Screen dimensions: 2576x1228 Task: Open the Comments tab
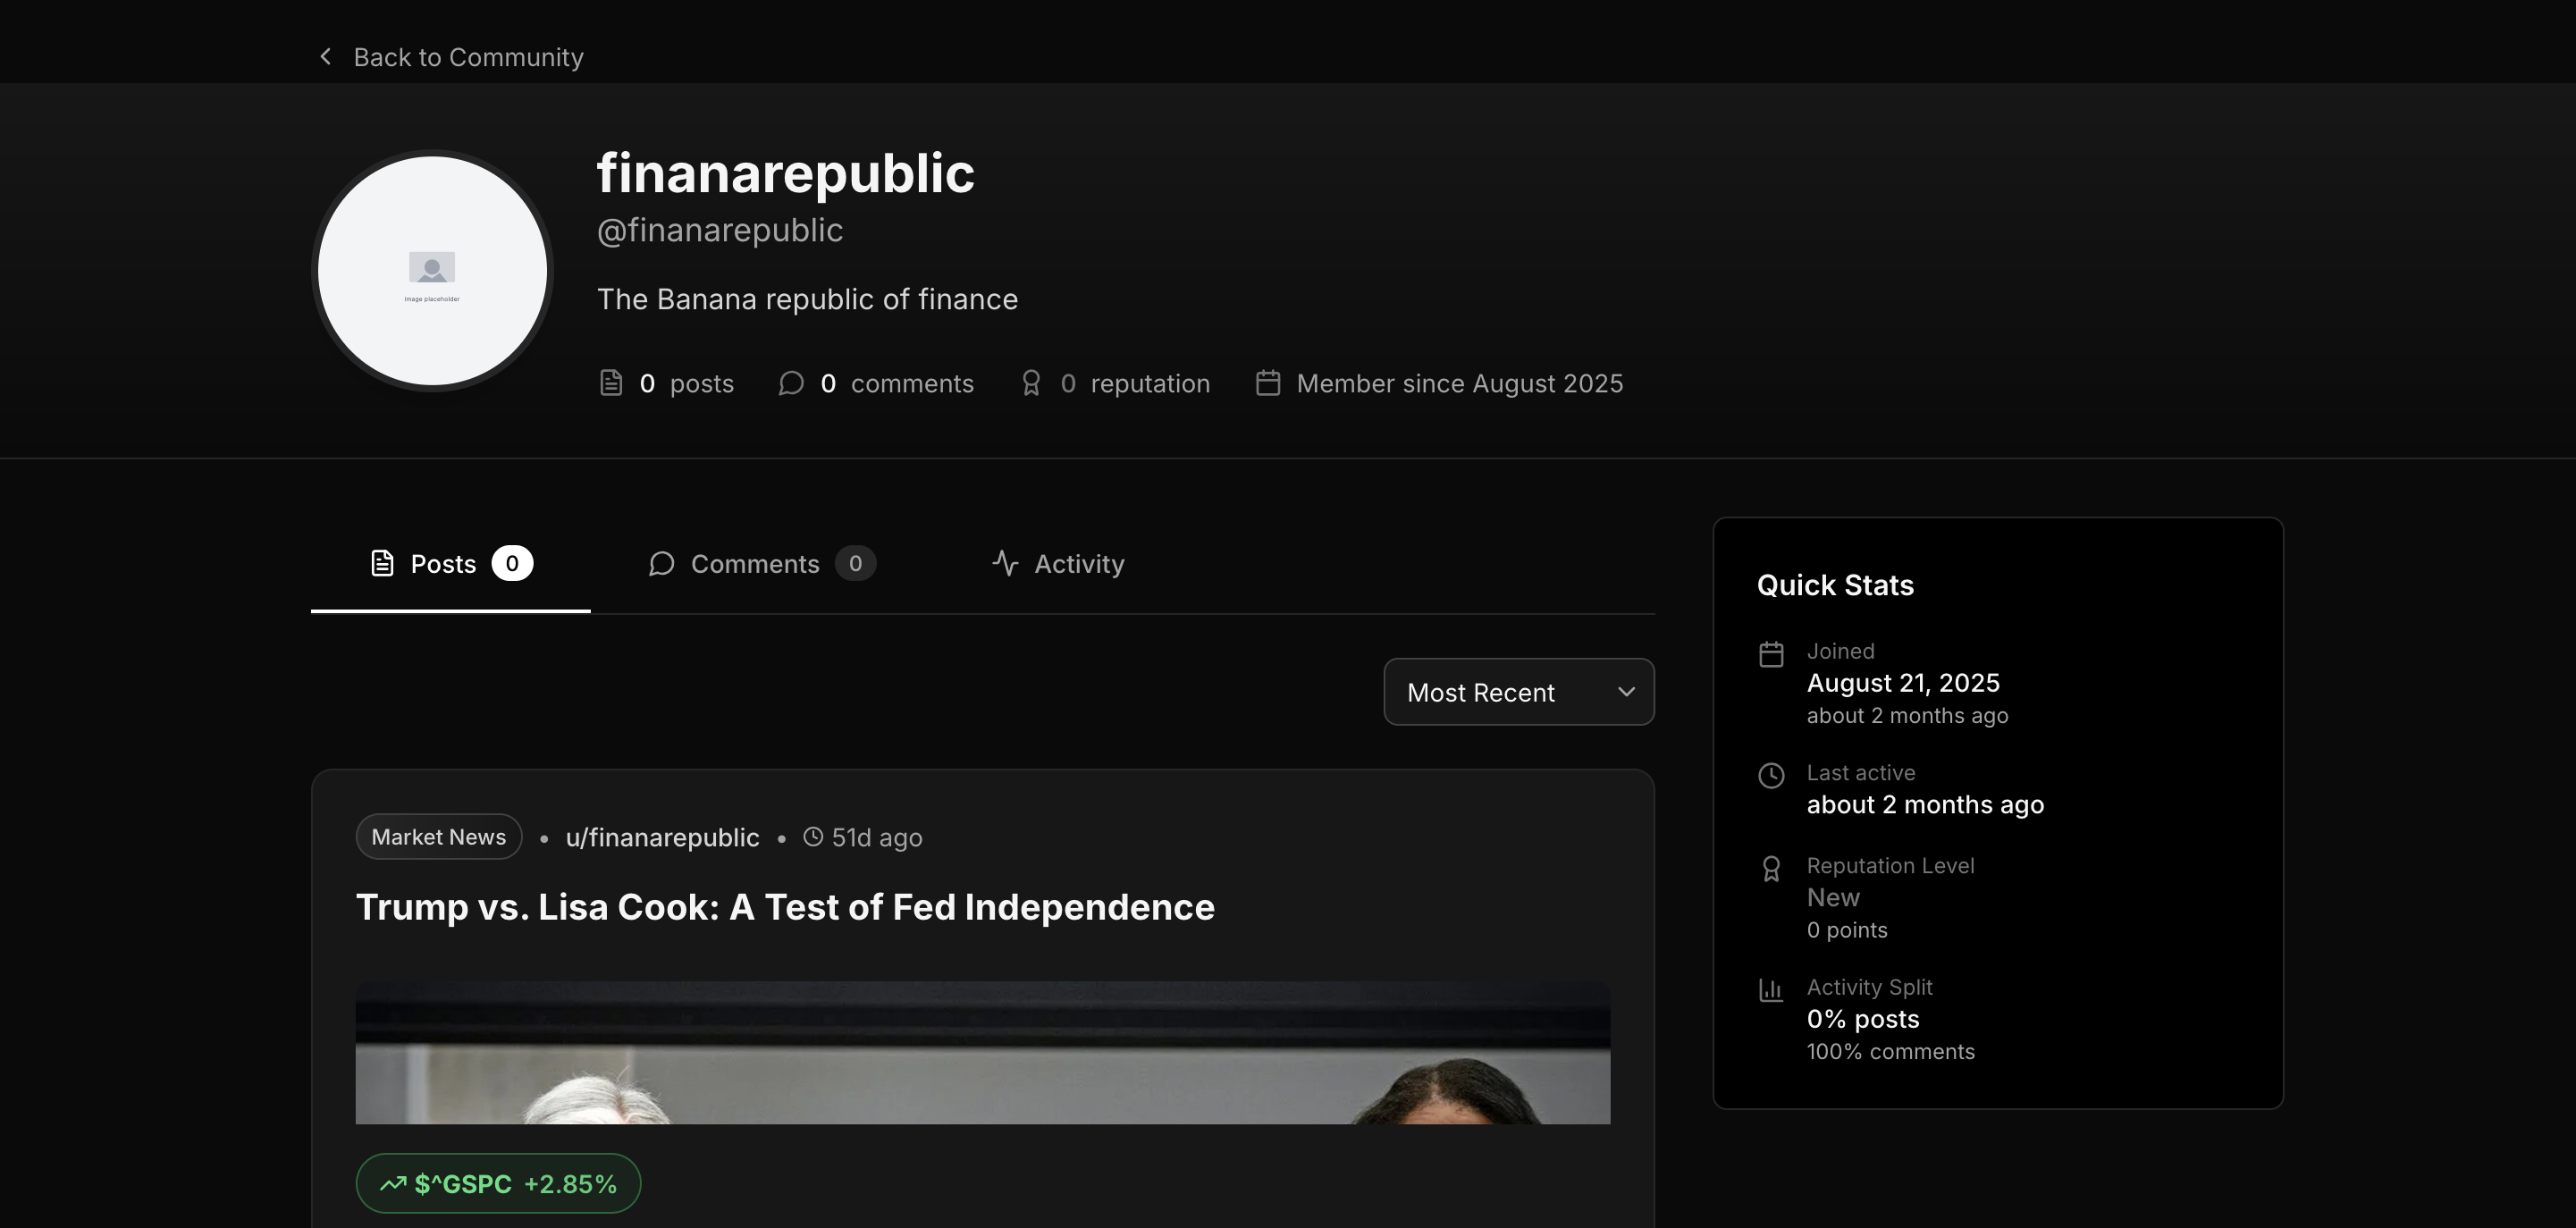tap(761, 564)
